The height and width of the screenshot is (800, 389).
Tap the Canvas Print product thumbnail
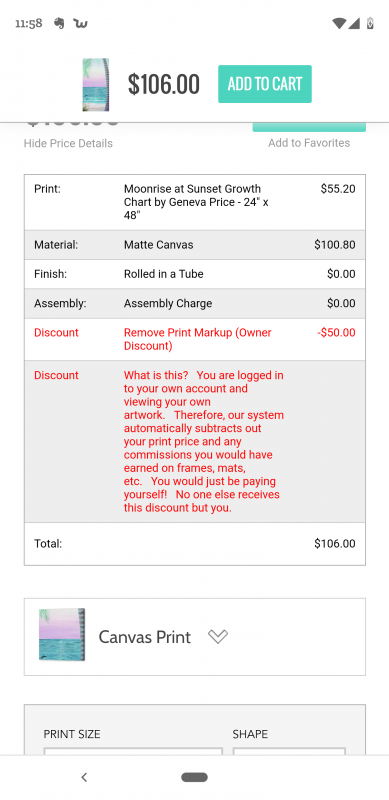(x=62, y=634)
